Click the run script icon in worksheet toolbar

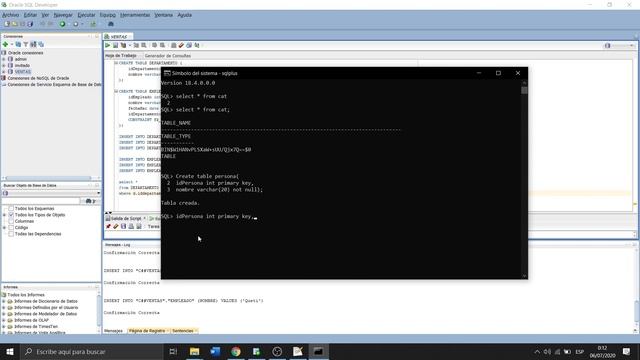tap(116, 45)
